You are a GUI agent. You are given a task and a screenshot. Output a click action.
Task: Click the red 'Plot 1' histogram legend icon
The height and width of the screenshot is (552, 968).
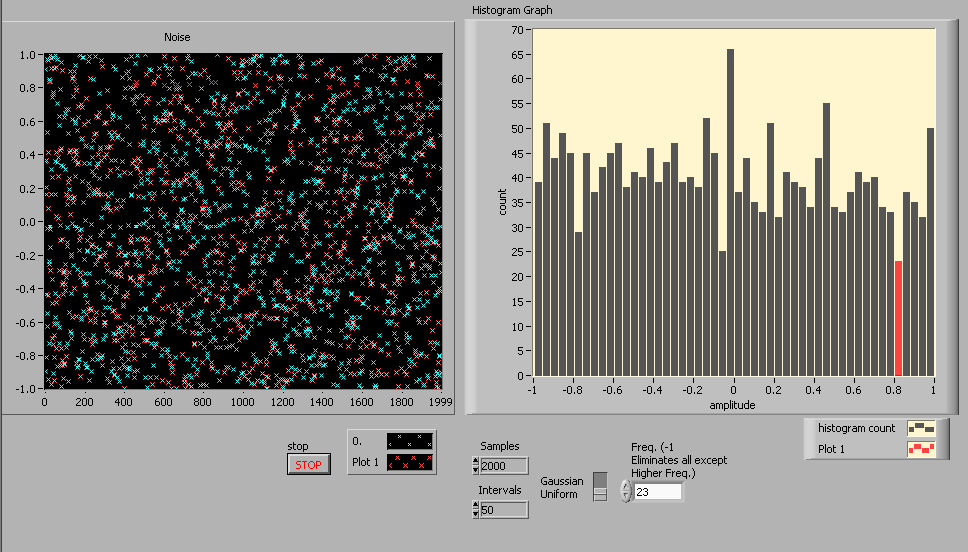[x=921, y=449]
